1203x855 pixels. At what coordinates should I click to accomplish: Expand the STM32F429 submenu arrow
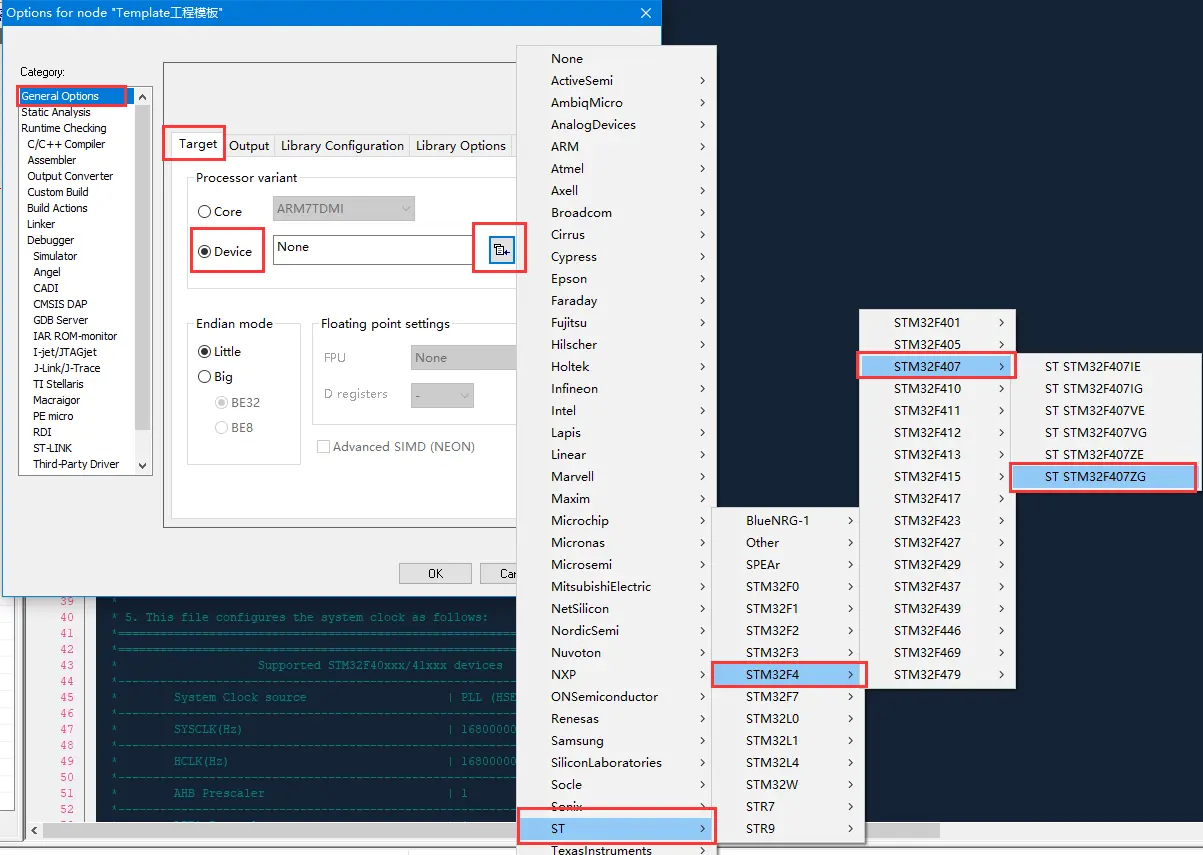(x=1002, y=564)
